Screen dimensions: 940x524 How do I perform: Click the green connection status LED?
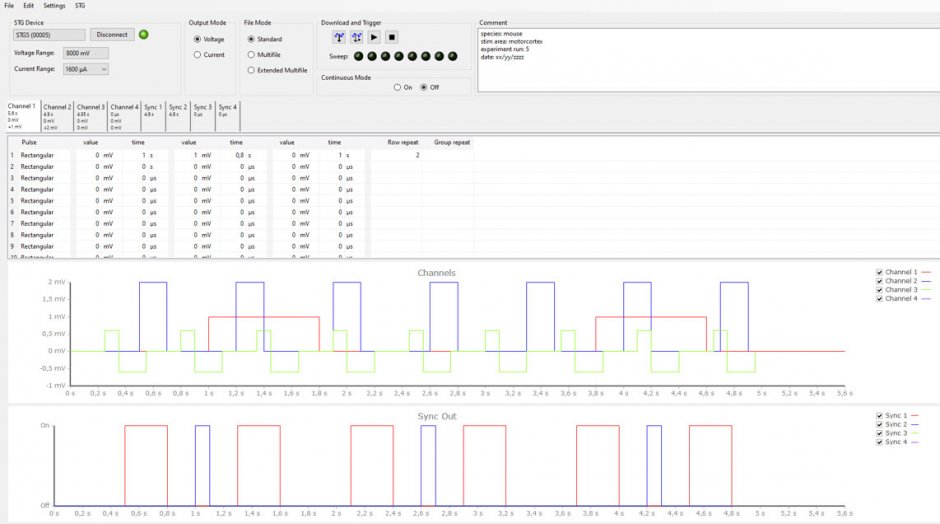point(143,34)
